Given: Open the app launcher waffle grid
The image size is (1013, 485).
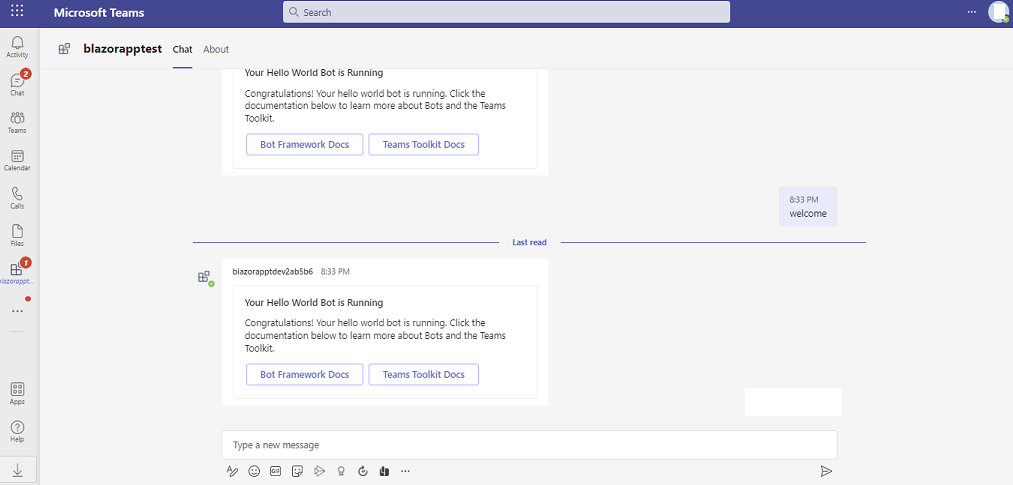Looking at the screenshot, I should click(17, 12).
